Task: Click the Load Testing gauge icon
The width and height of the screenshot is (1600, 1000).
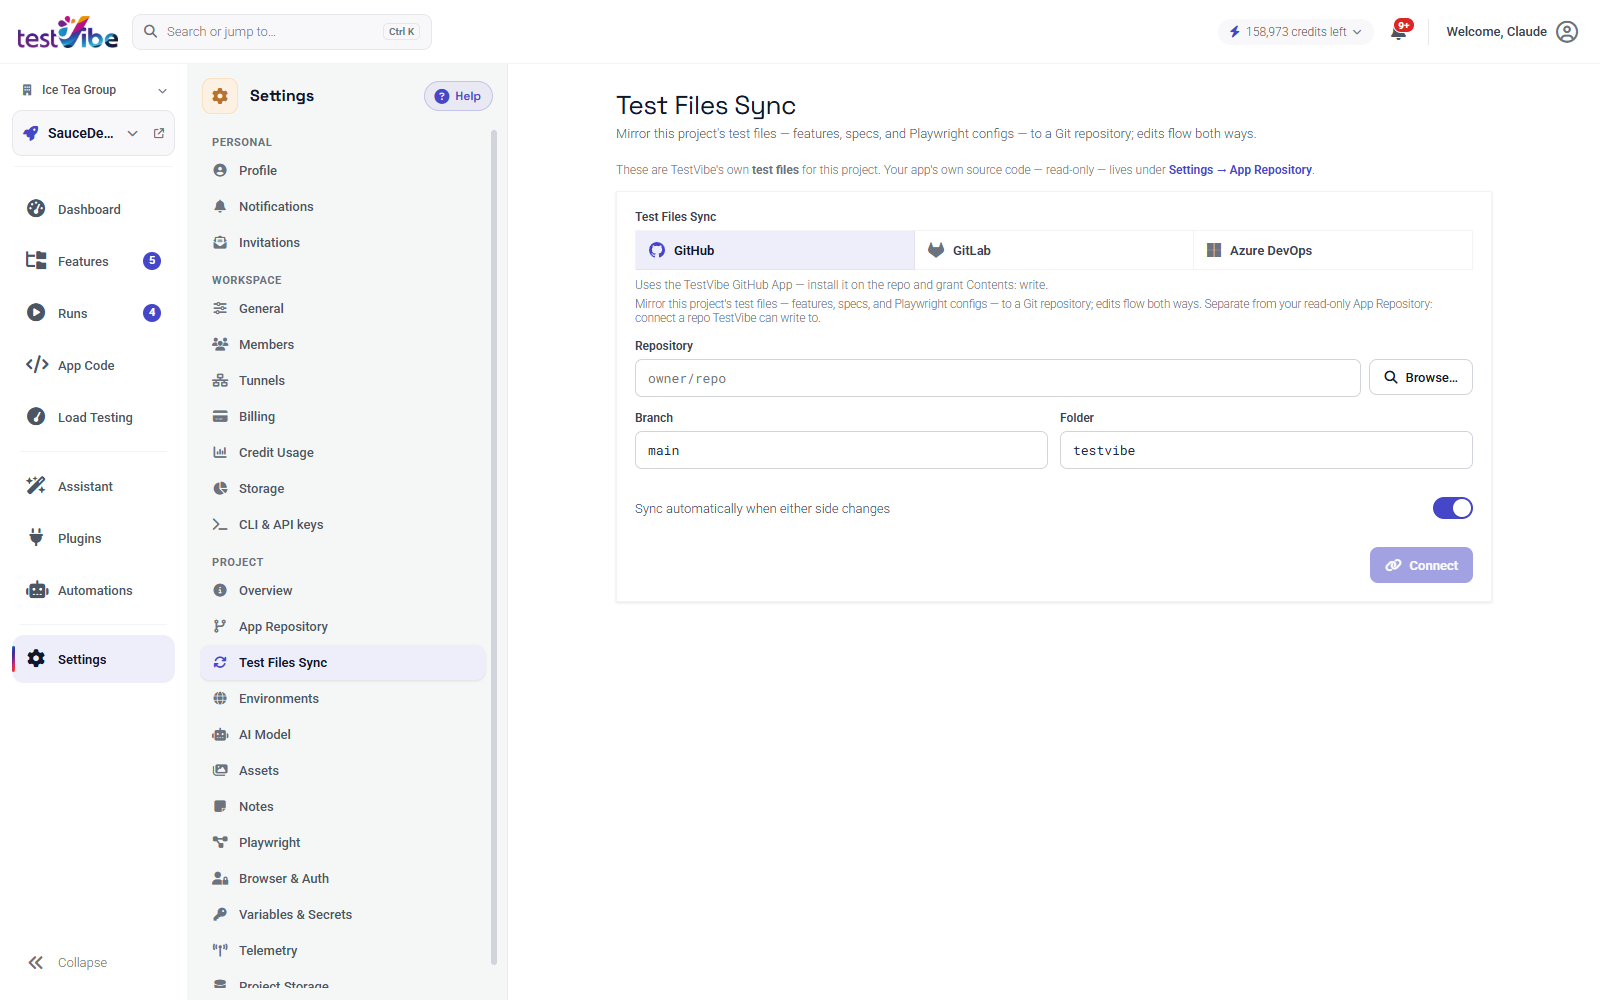Action: (36, 416)
